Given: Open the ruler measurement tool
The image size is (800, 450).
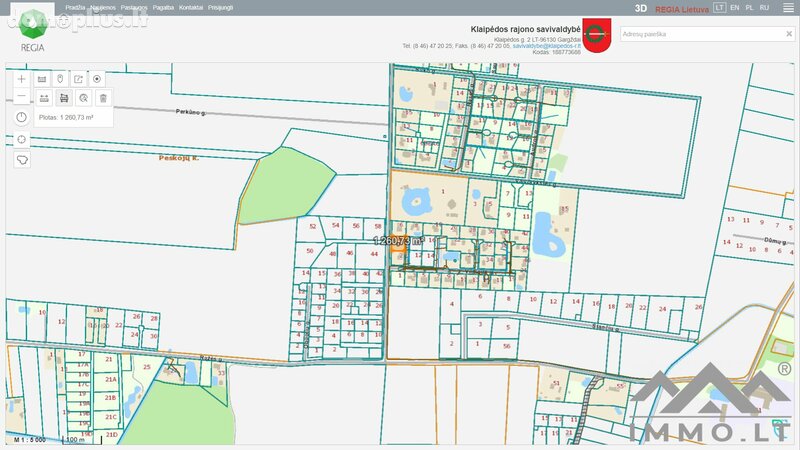Looking at the screenshot, I should (42, 79).
